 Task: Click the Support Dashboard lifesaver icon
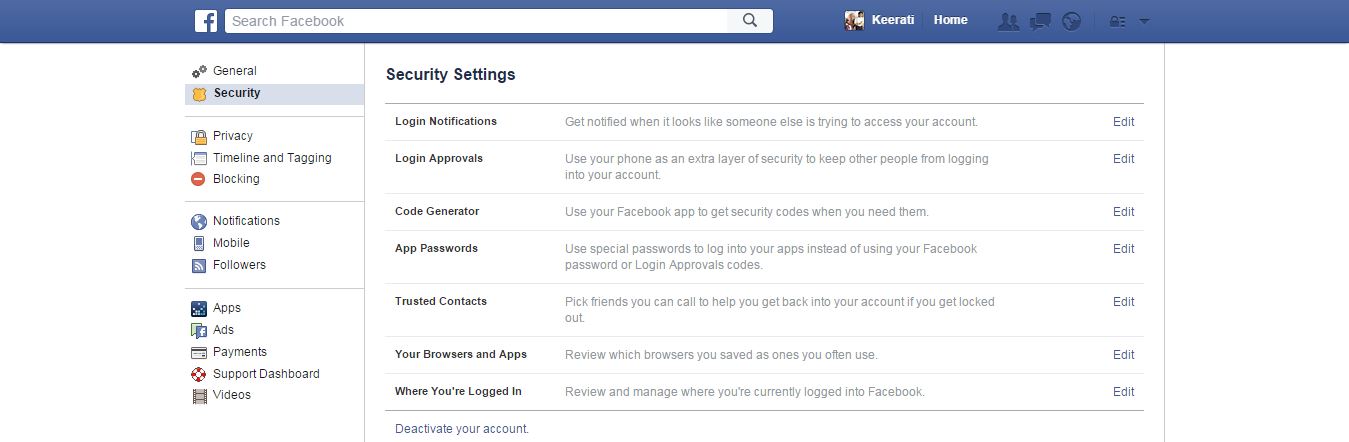coord(199,374)
